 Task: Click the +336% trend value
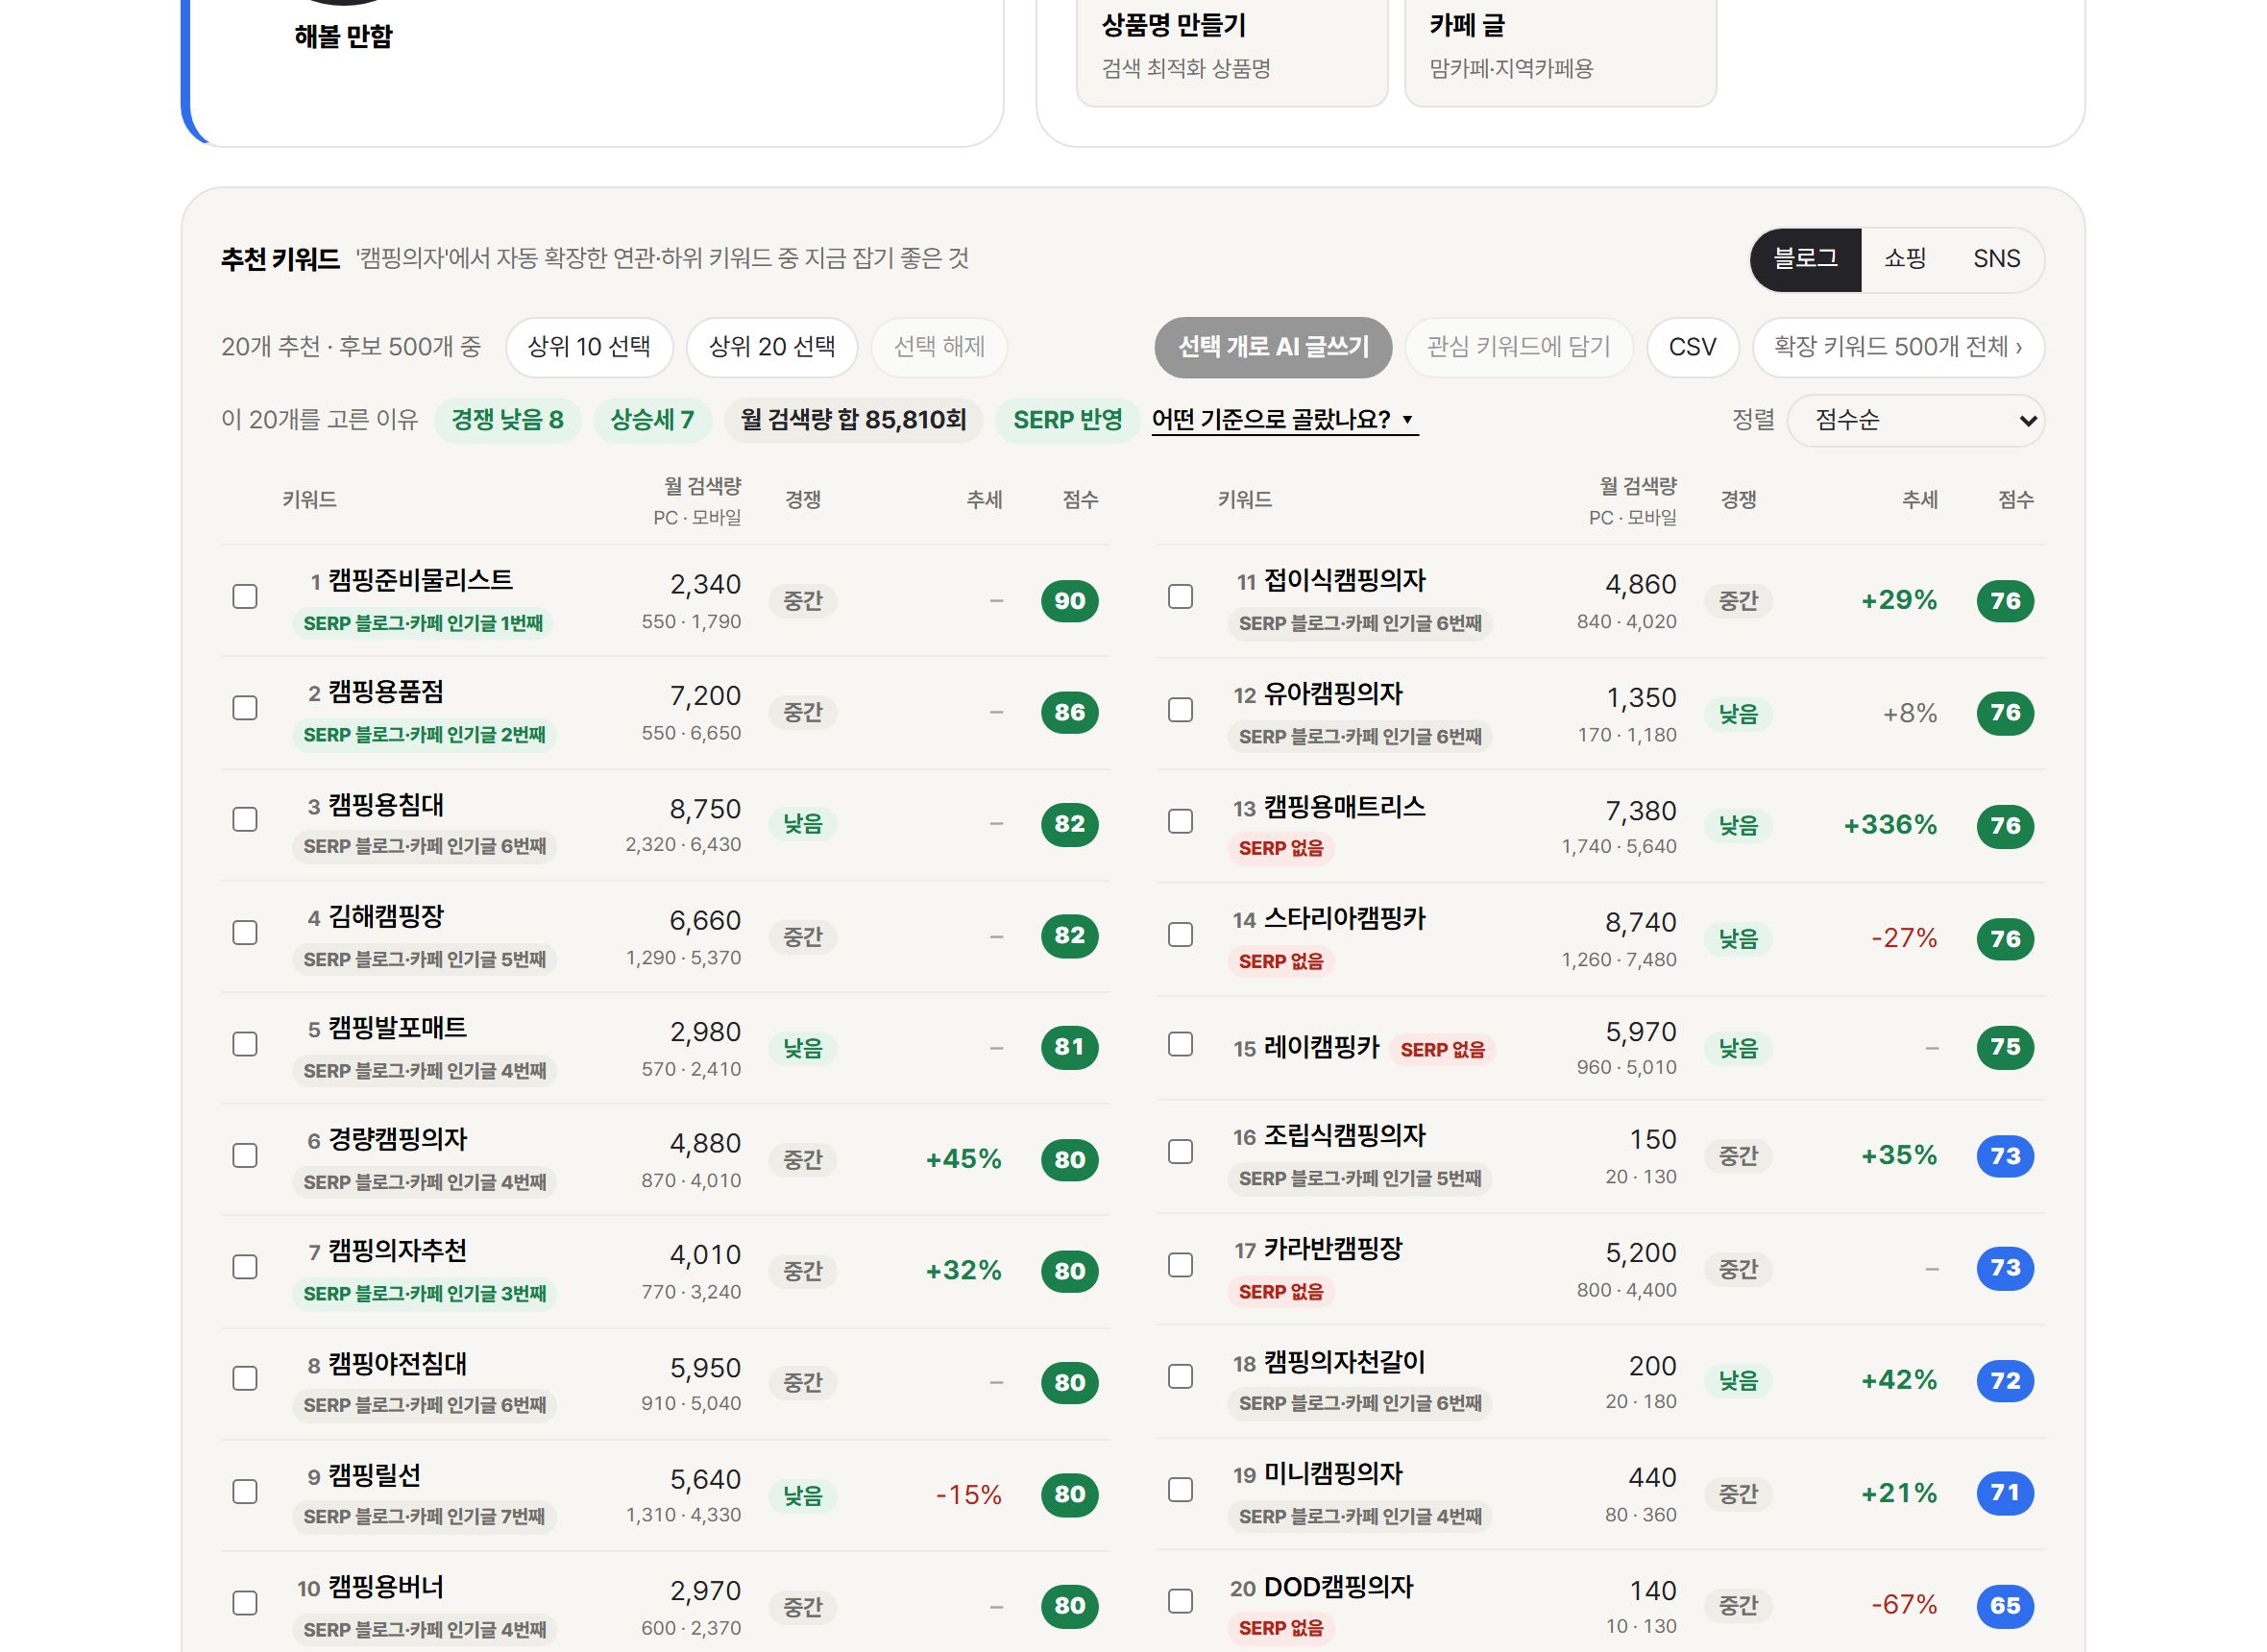point(1890,825)
